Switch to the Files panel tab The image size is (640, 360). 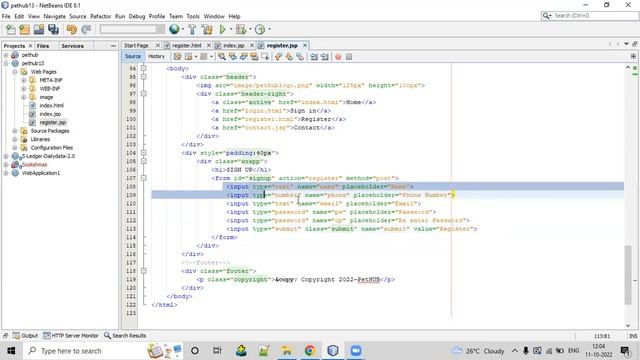(42, 46)
